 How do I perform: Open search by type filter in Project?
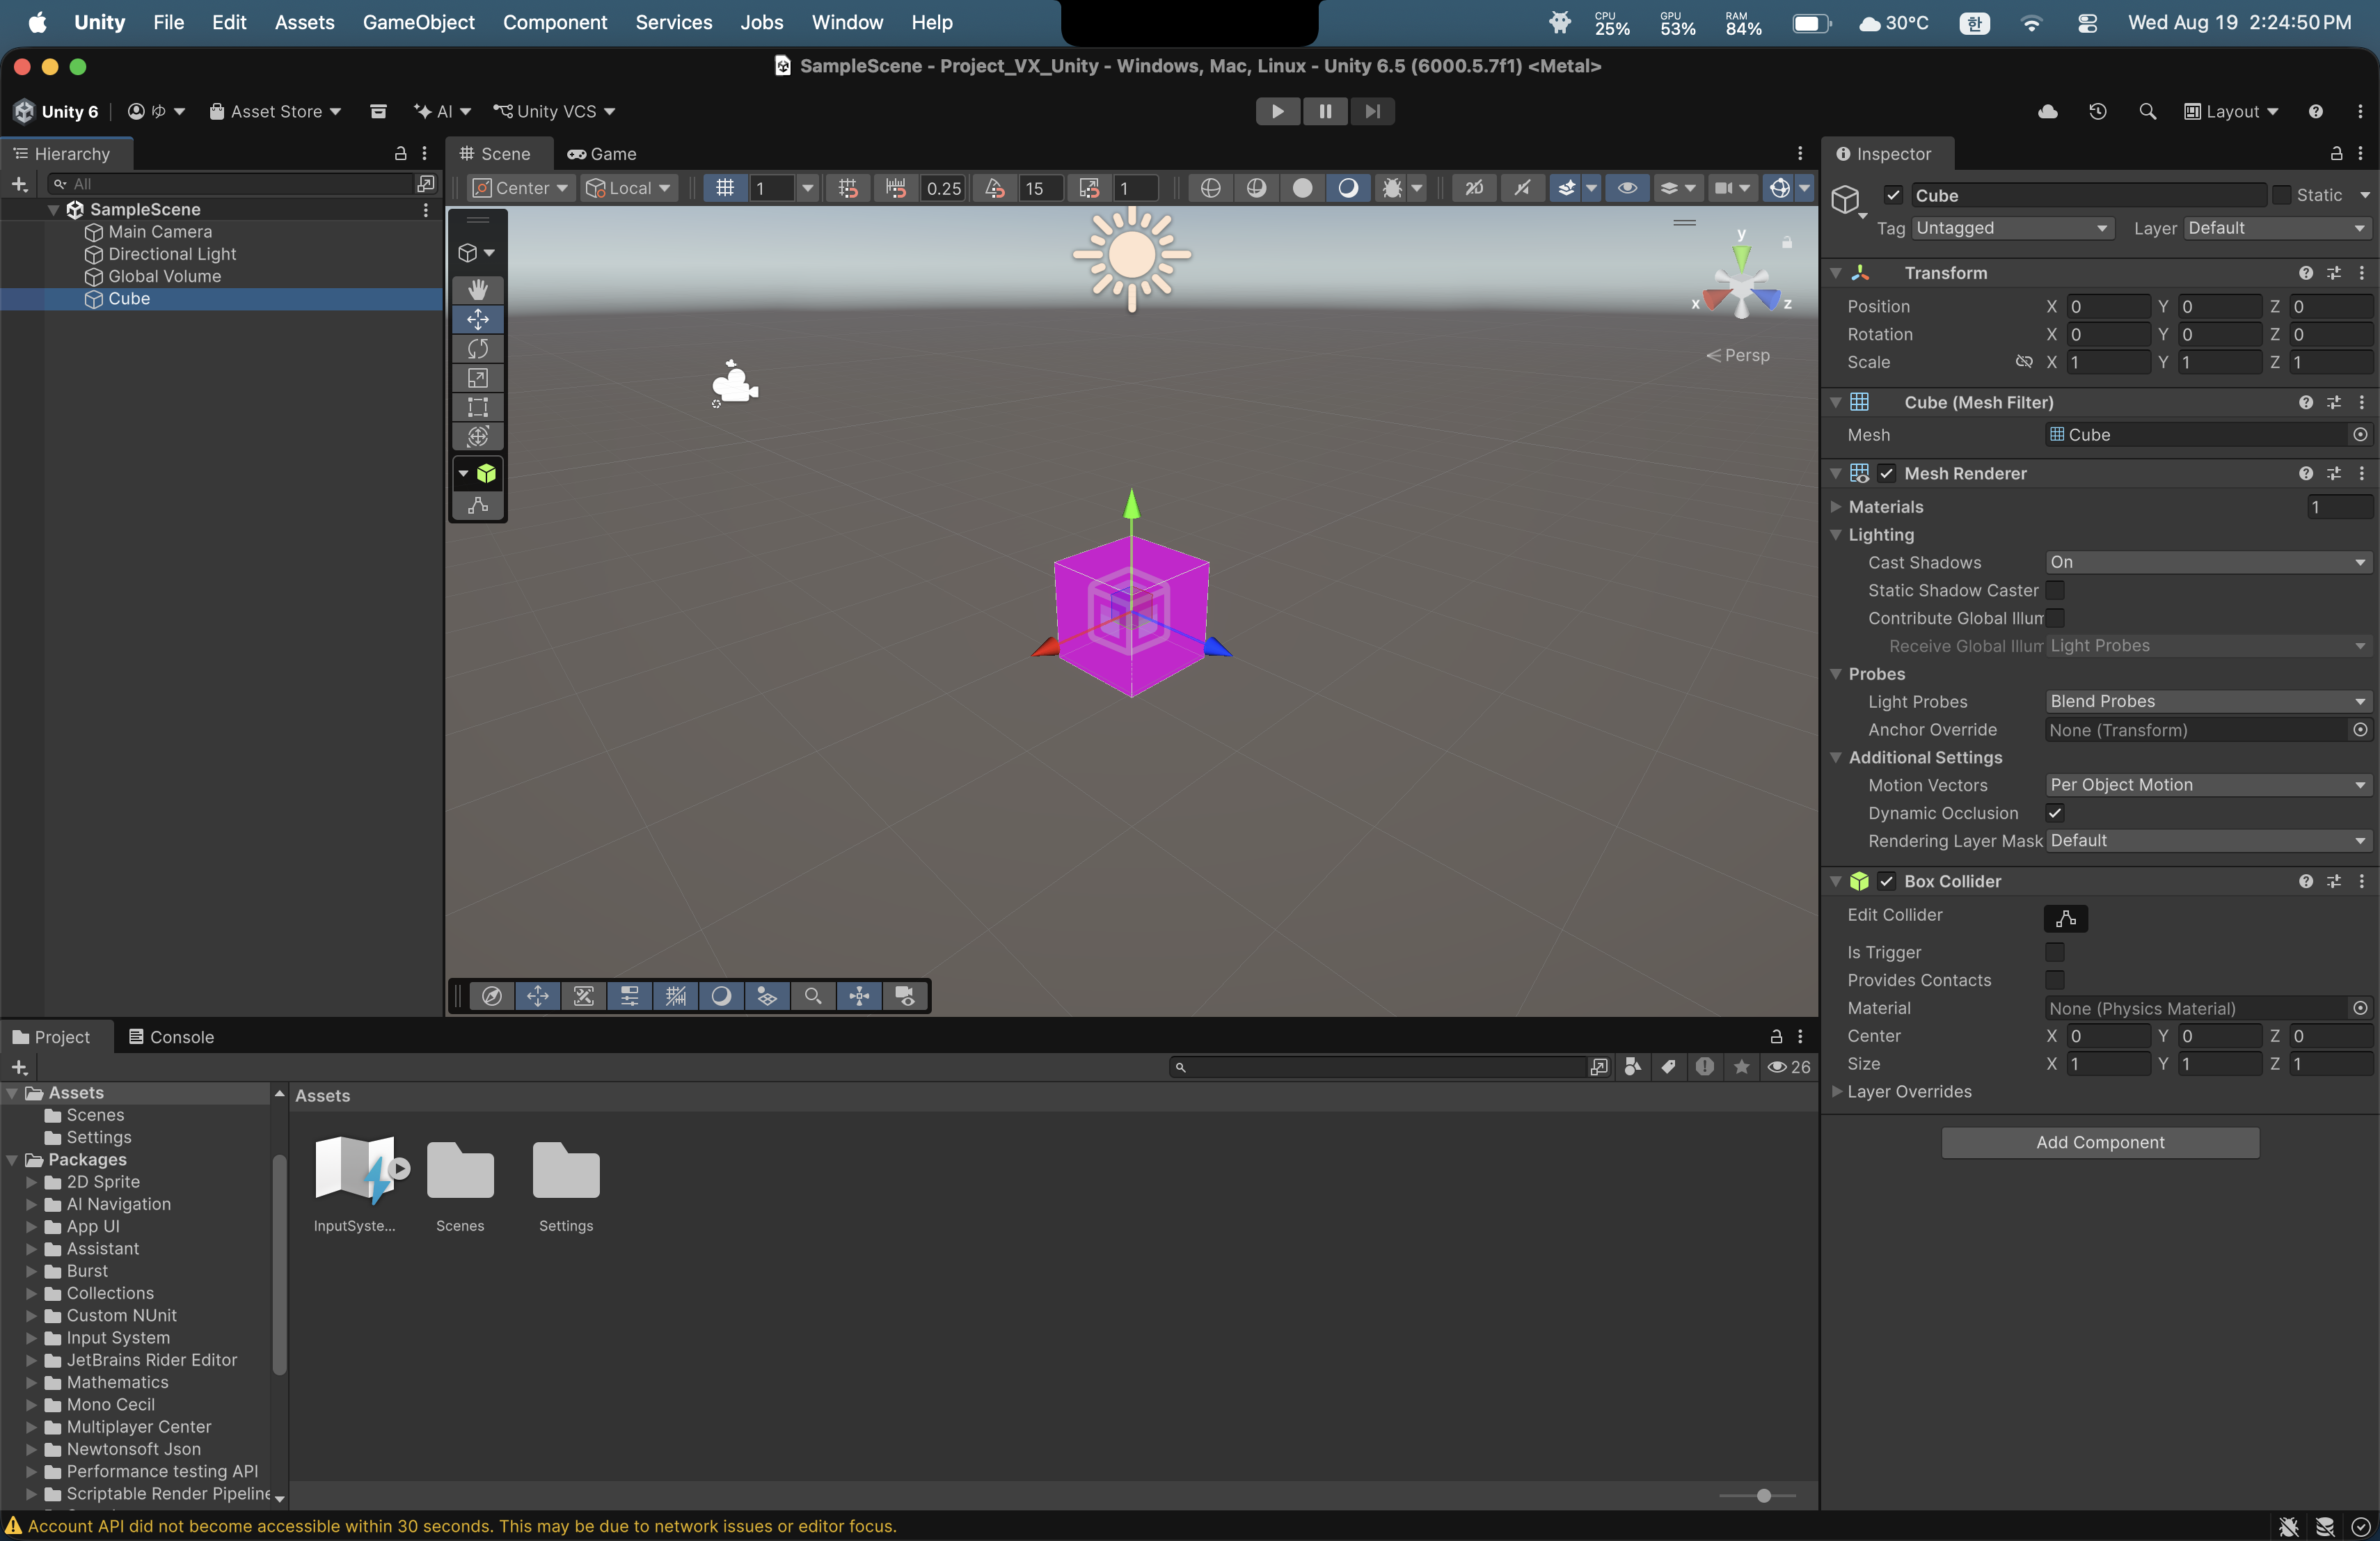(1633, 1067)
